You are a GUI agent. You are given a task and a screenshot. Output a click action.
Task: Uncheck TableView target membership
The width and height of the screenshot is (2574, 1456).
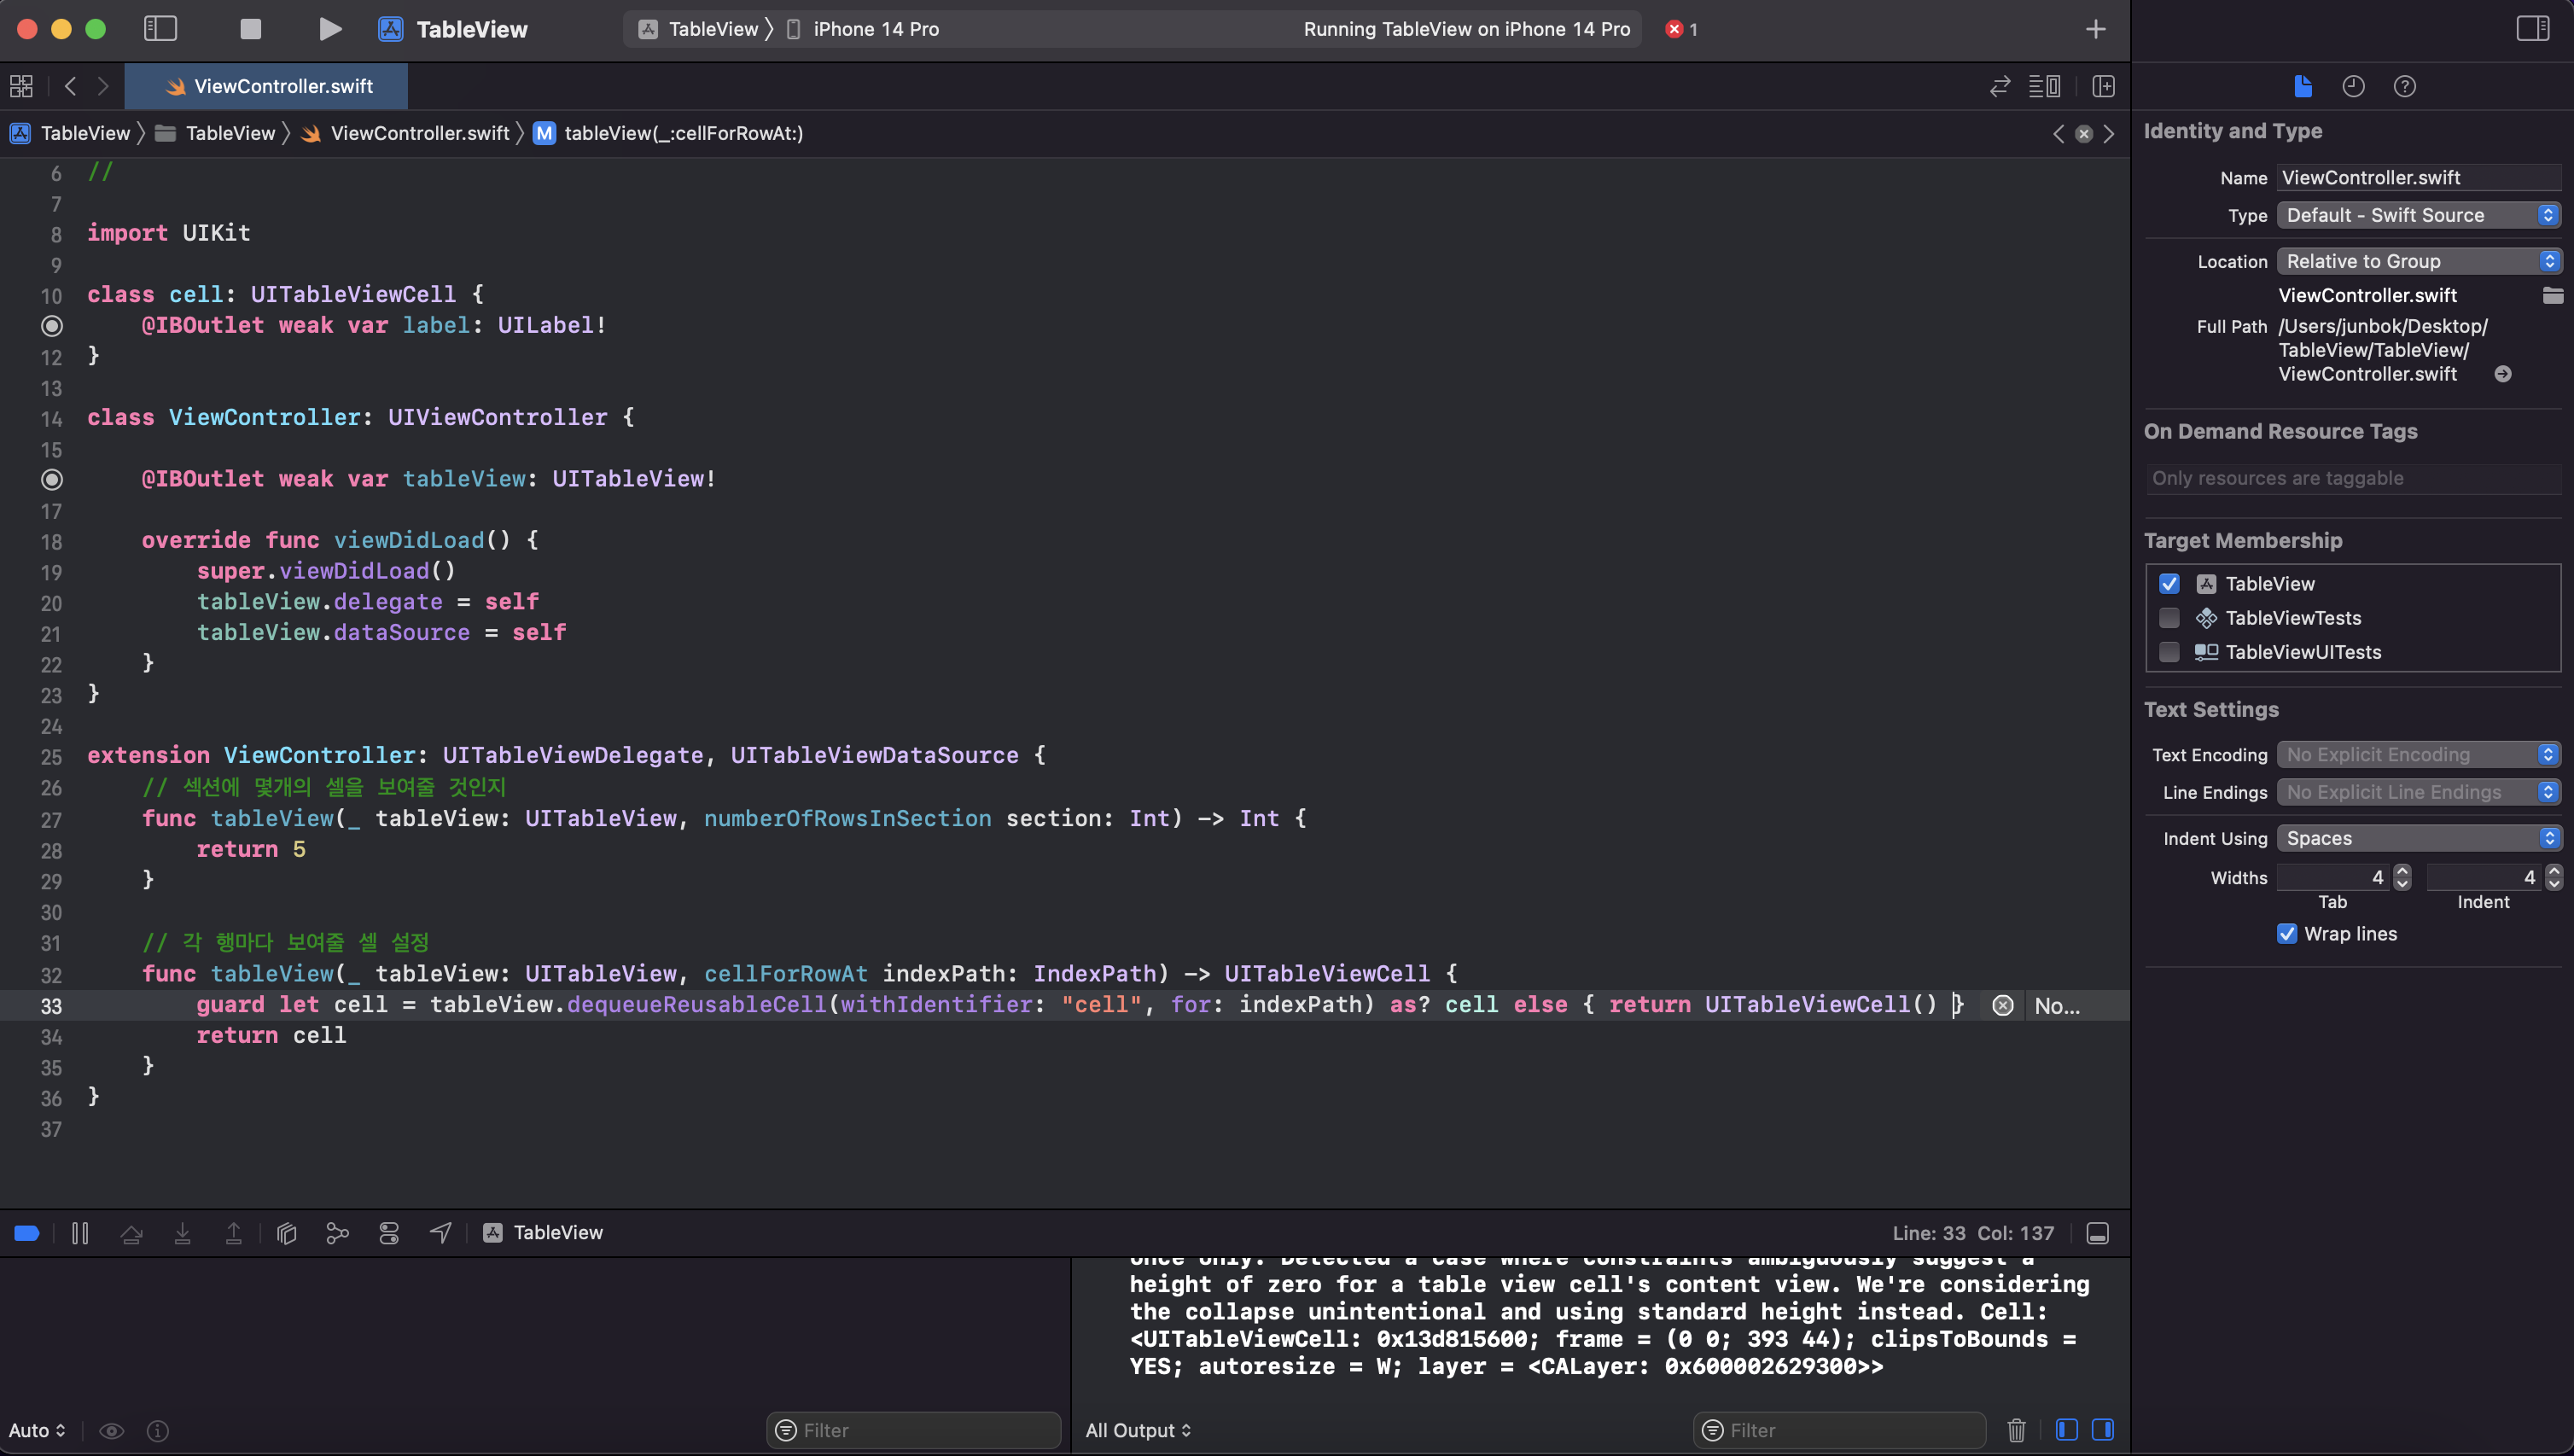click(2169, 584)
